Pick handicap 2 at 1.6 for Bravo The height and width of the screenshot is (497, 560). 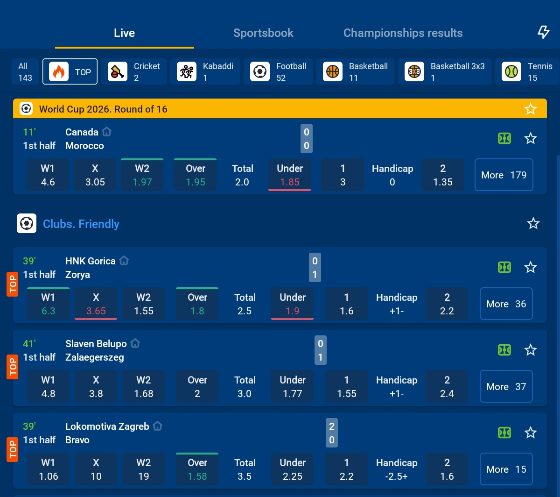447,470
